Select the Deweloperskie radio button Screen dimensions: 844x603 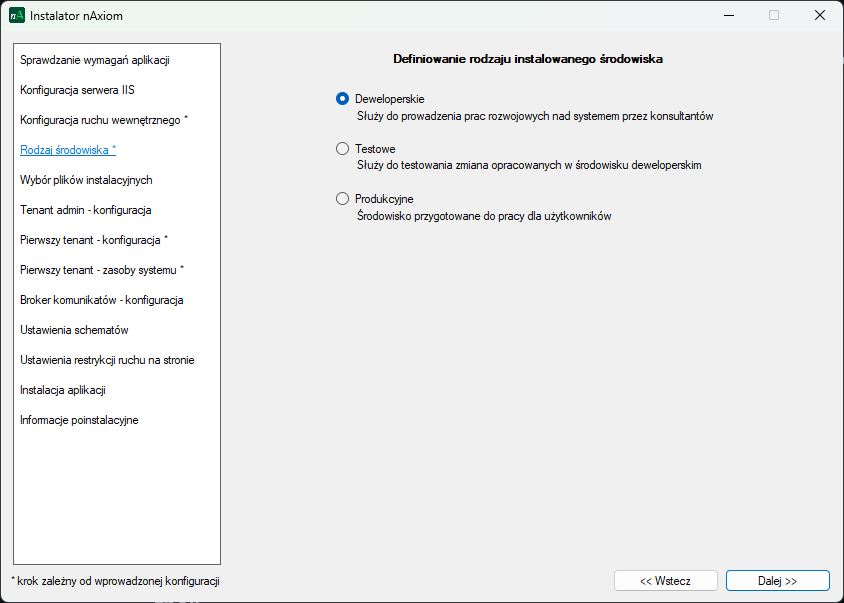(x=343, y=99)
